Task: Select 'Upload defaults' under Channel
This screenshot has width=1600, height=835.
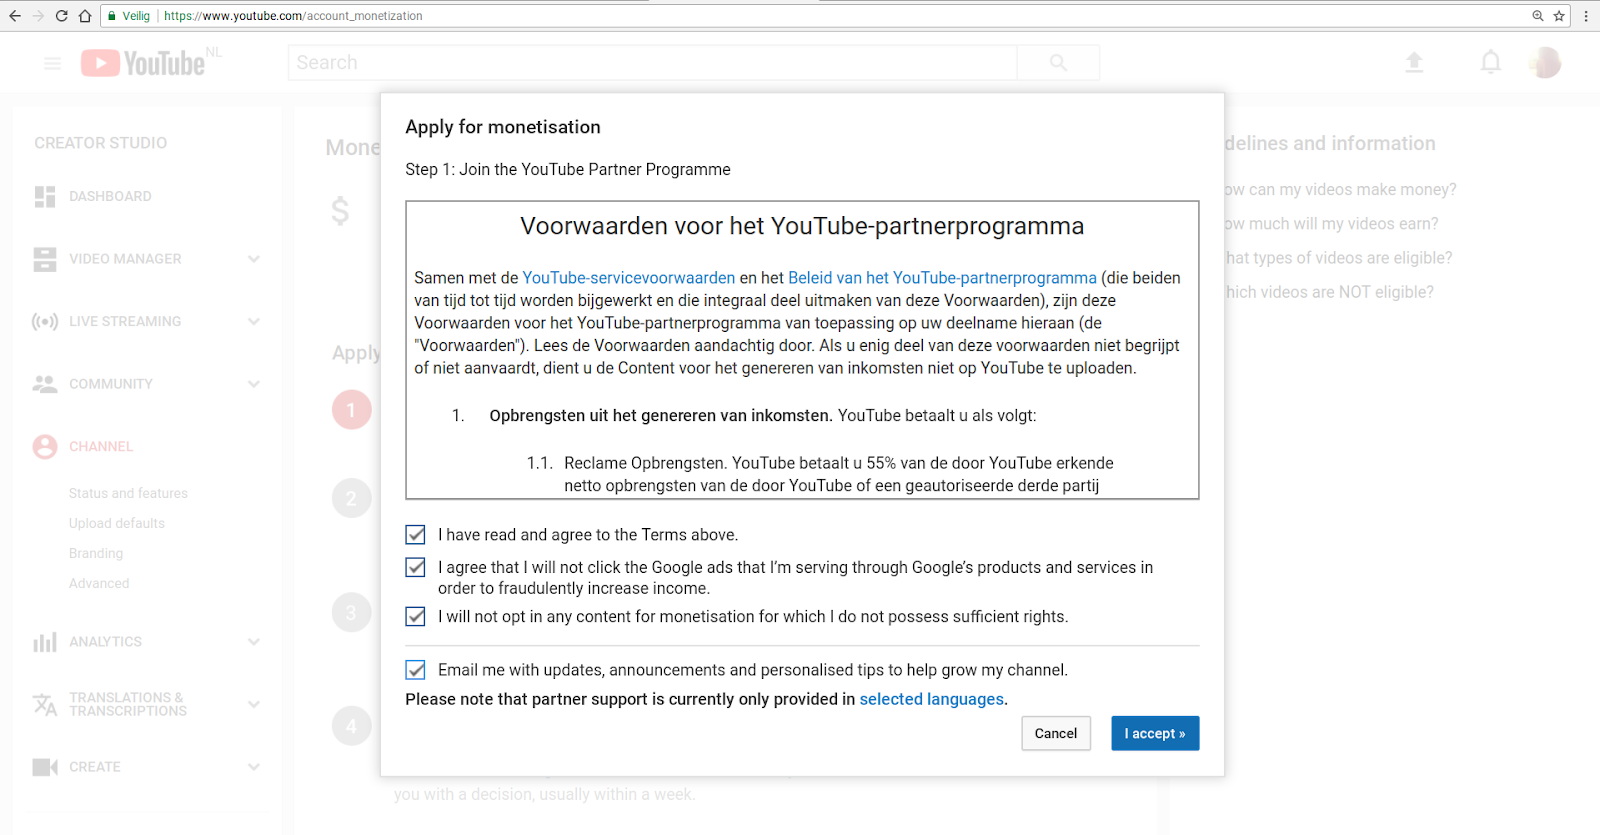Action: [x=117, y=523]
